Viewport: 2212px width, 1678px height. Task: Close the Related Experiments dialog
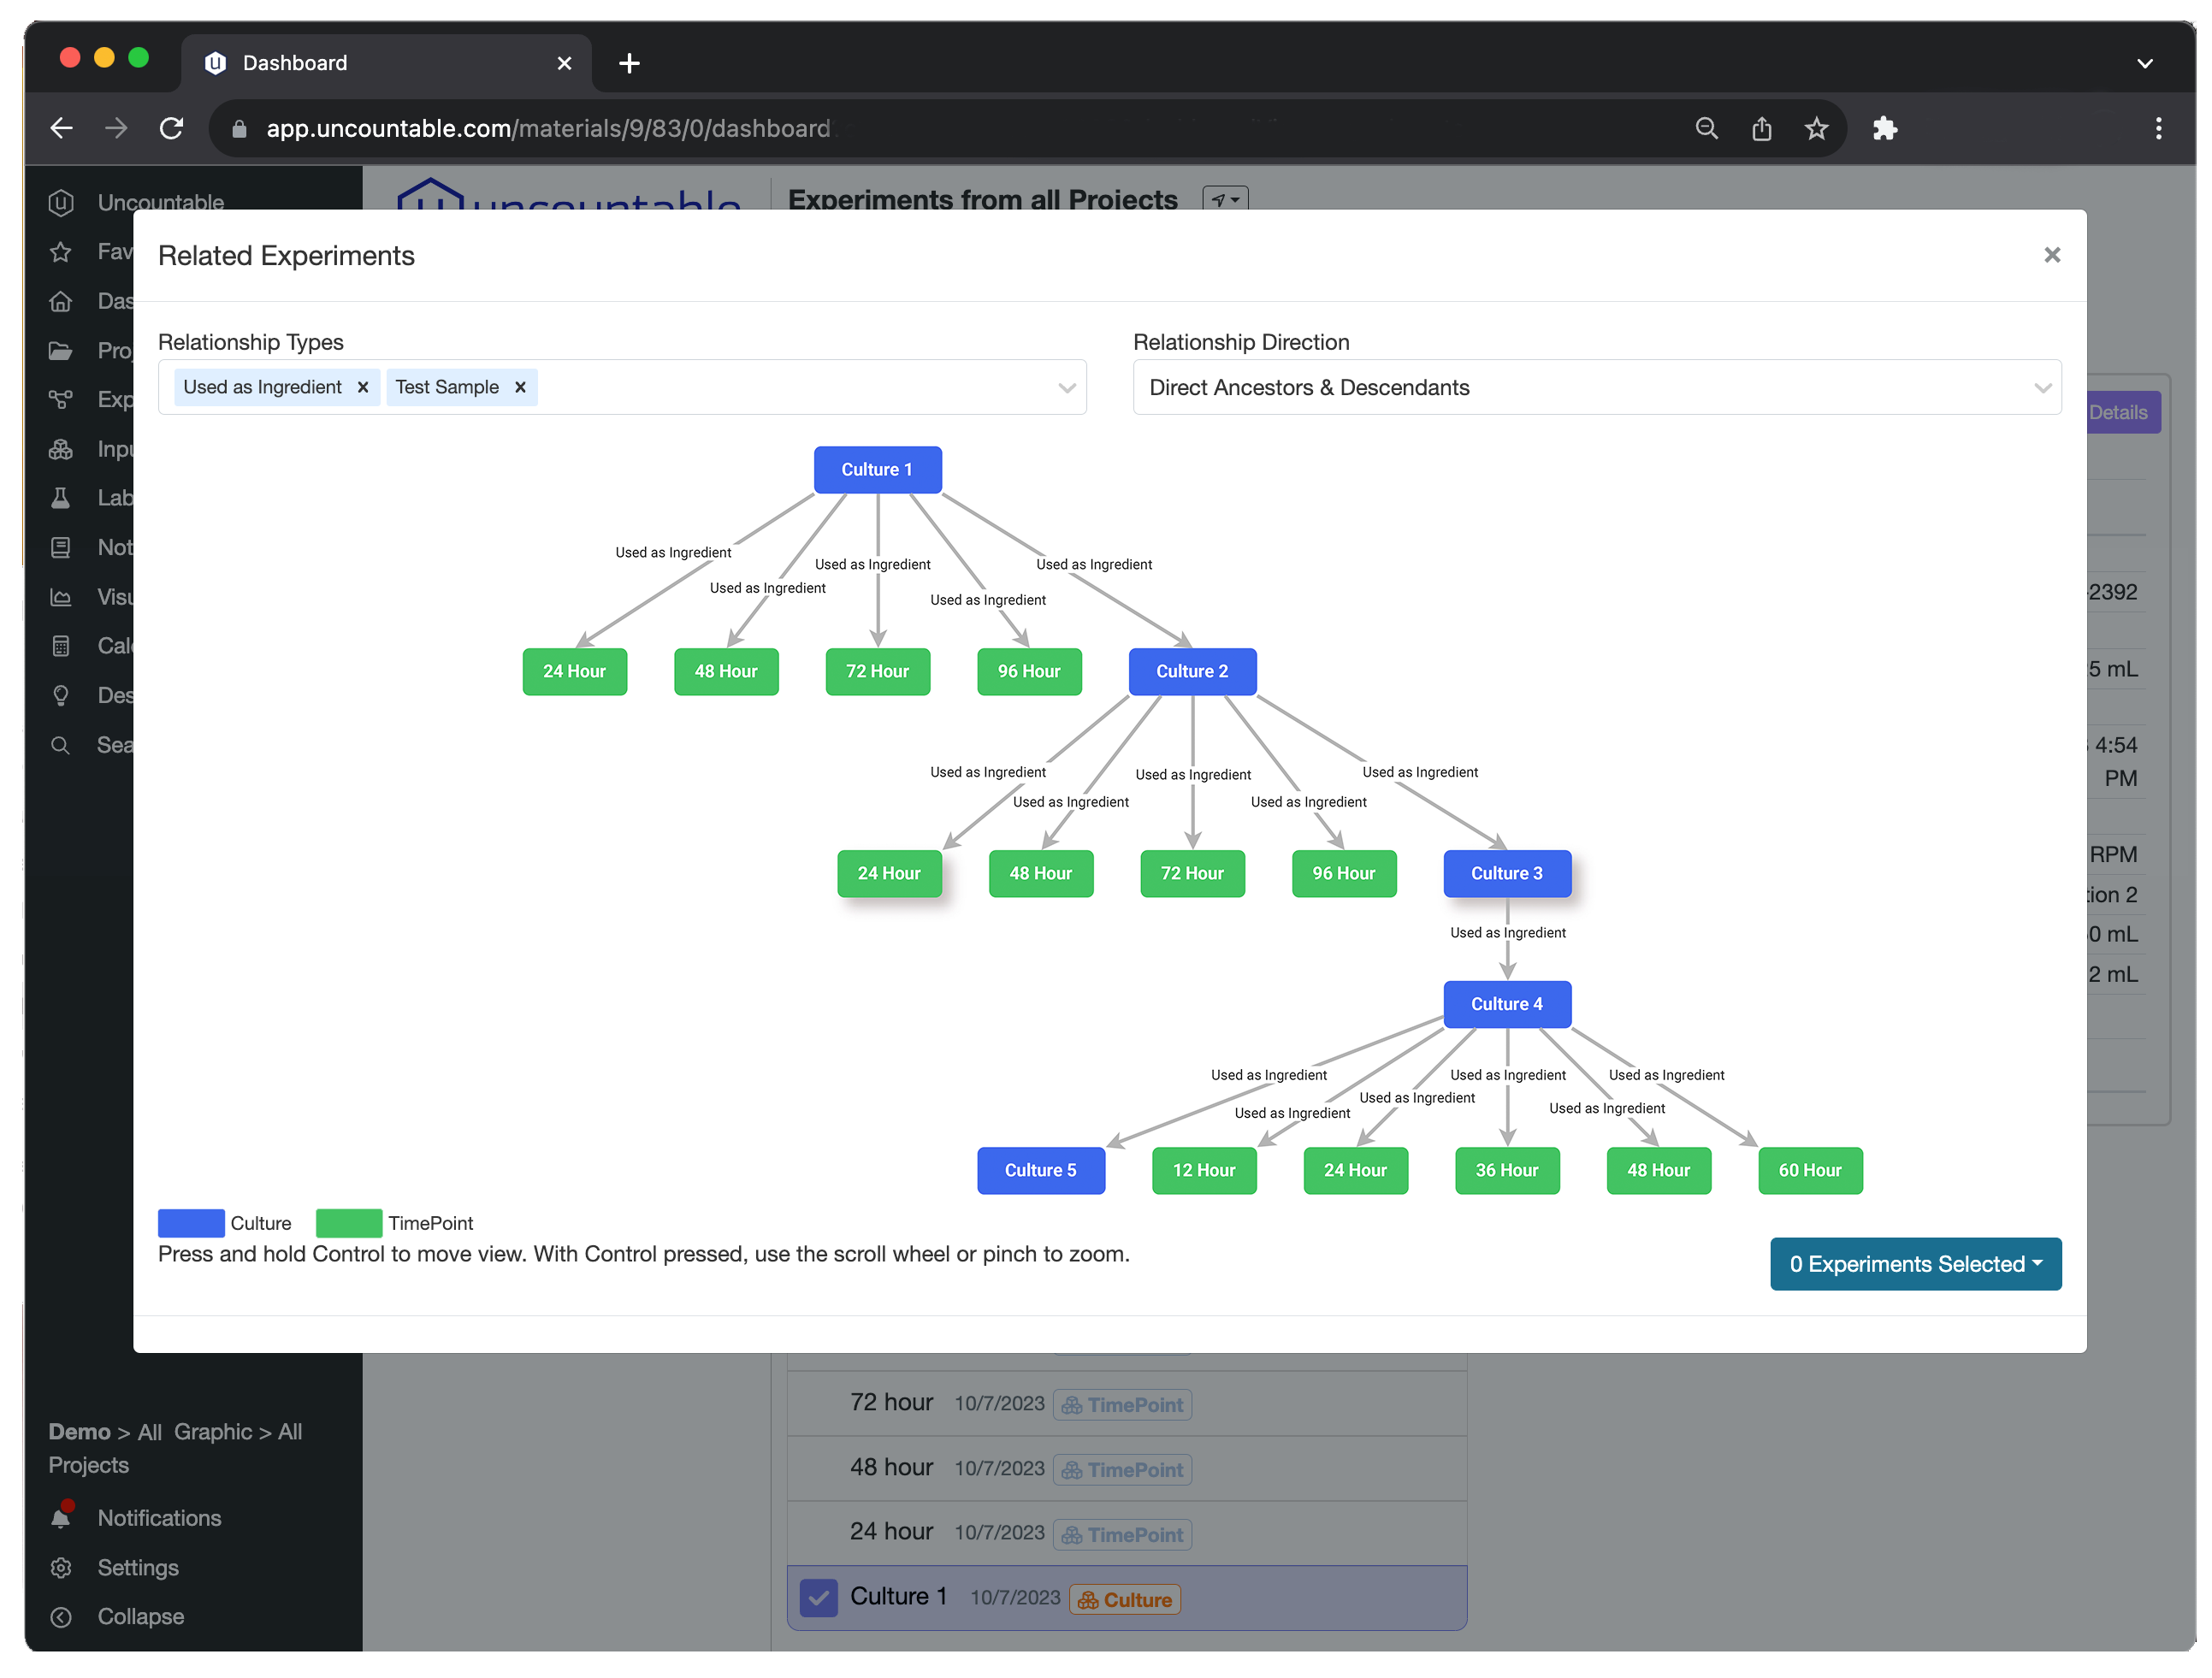pos(2051,255)
